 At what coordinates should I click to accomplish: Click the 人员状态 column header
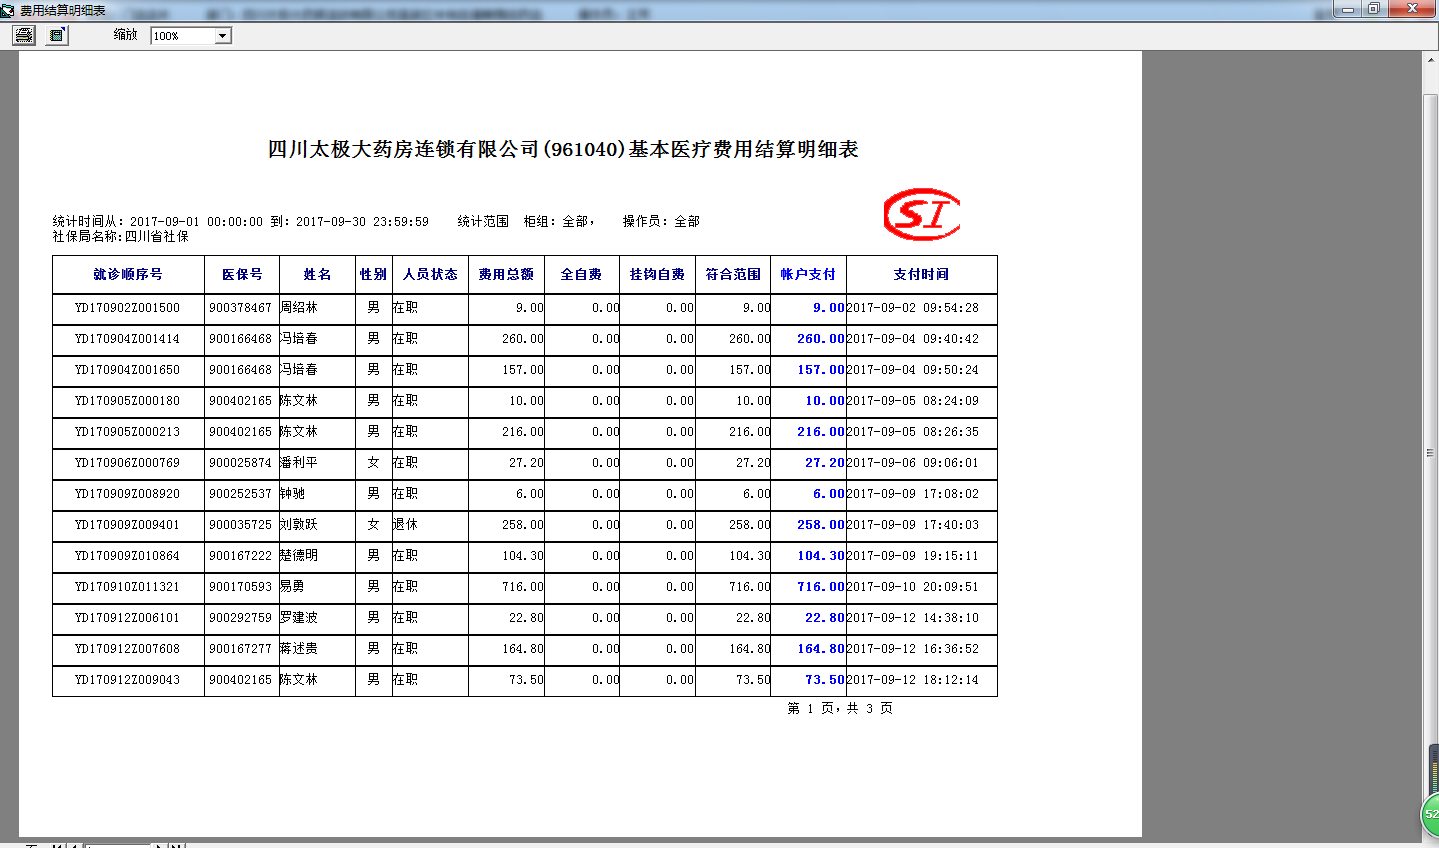(x=430, y=274)
